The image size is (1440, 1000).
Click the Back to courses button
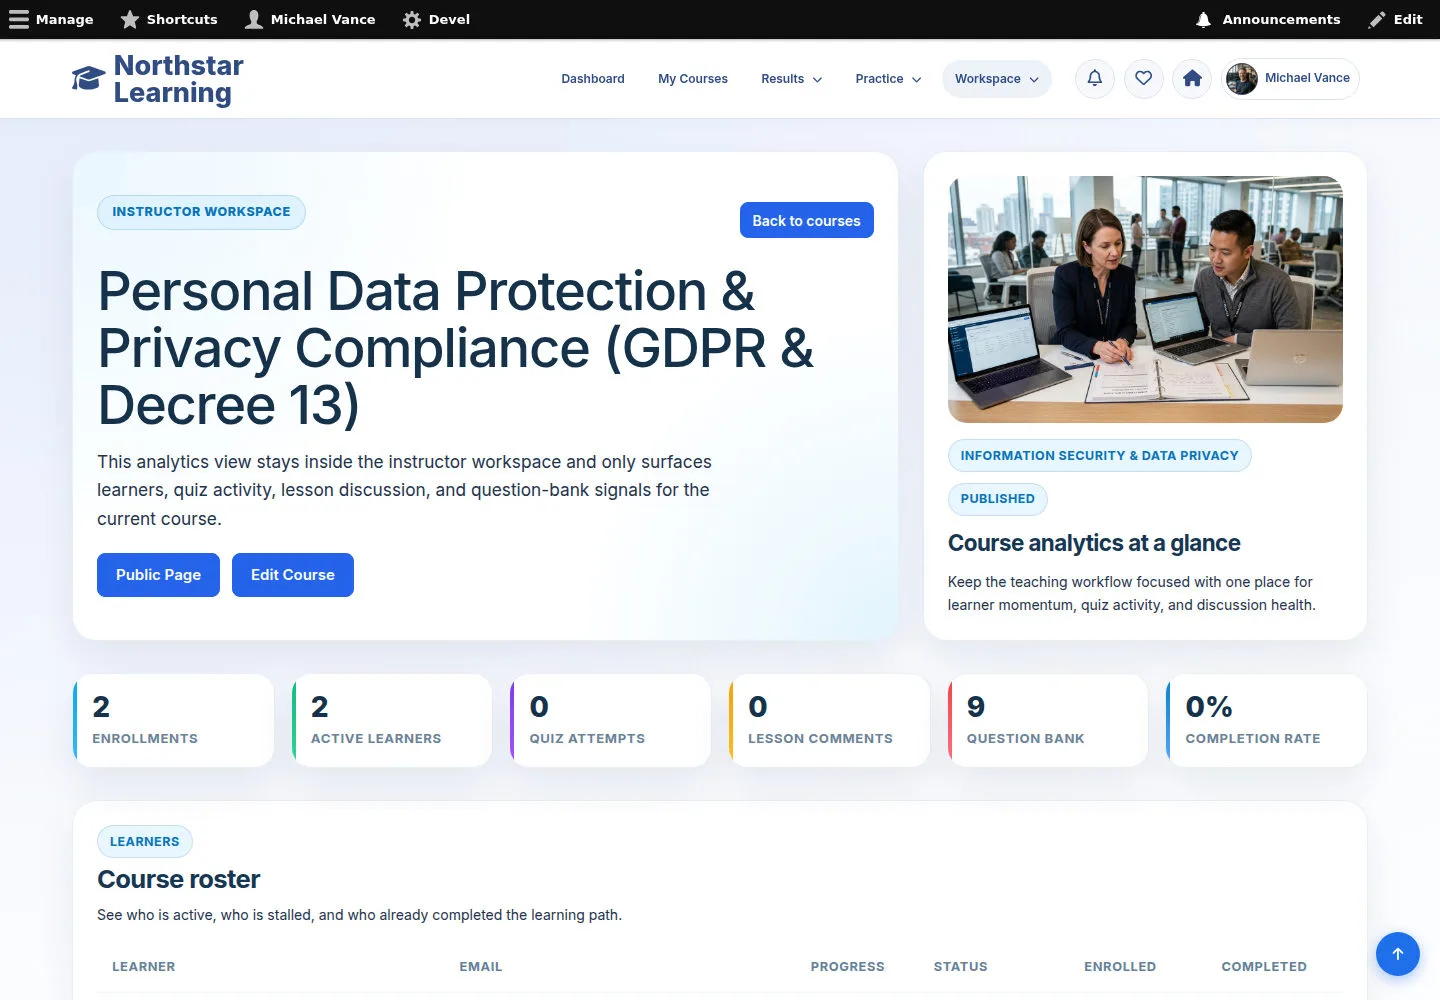coord(807,220)
